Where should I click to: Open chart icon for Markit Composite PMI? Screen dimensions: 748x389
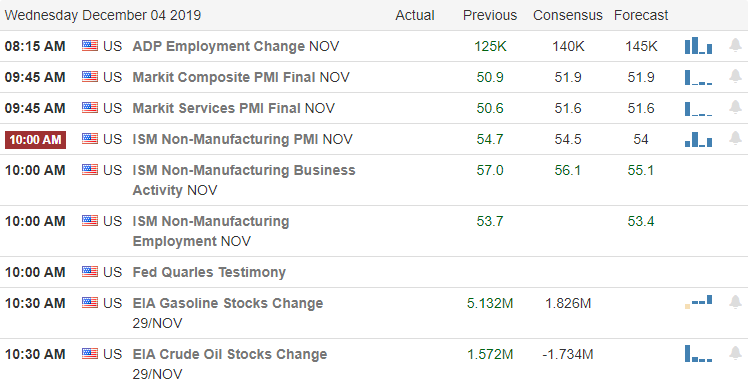click(698, 77)
